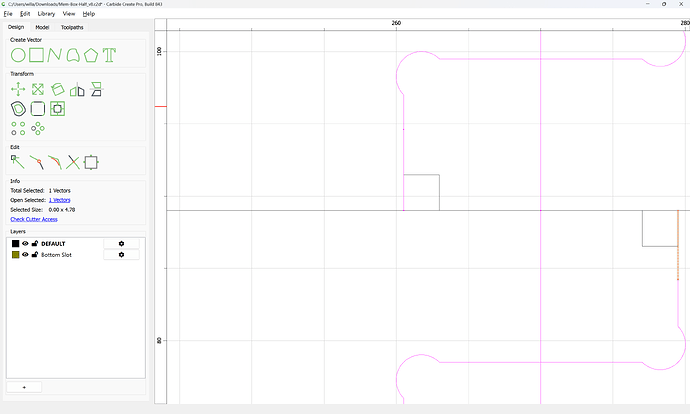Hide the Bottom Slot layer

25,255
